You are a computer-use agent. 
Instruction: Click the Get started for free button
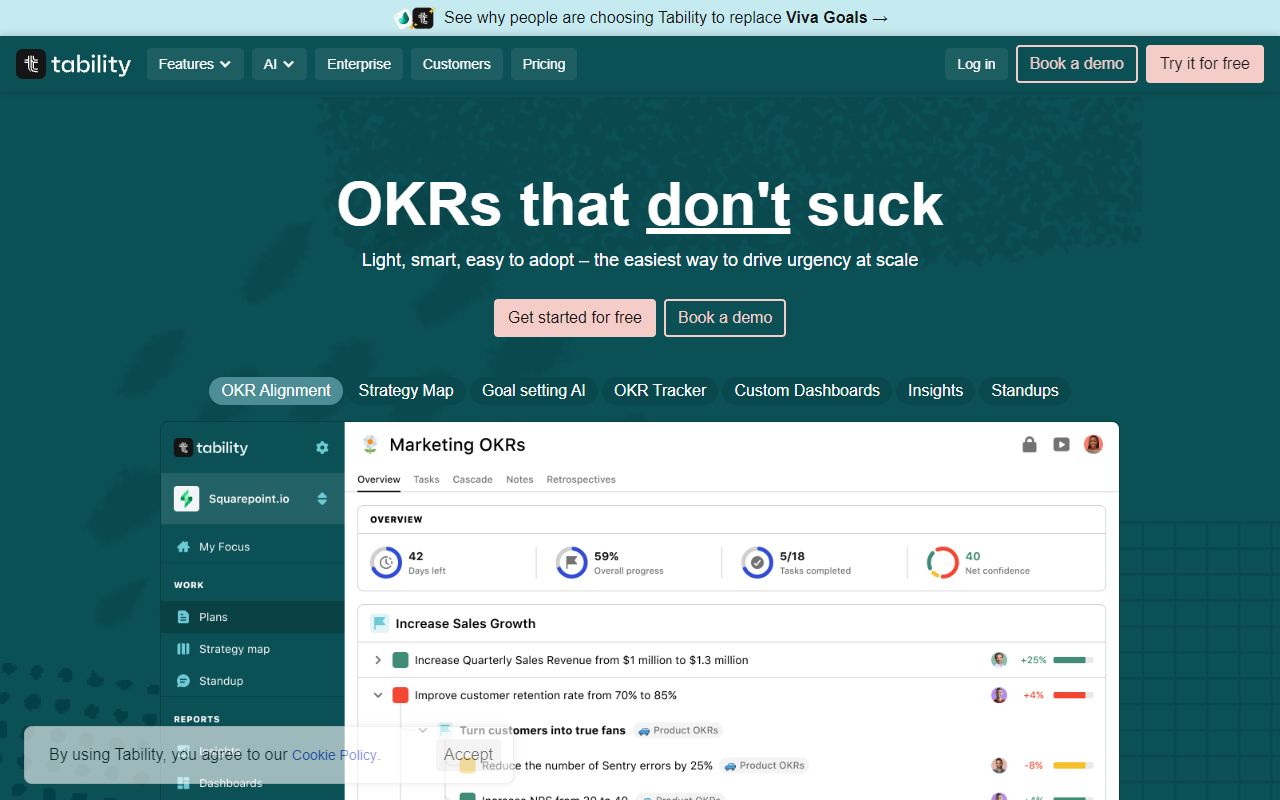[x=574, y=317]
